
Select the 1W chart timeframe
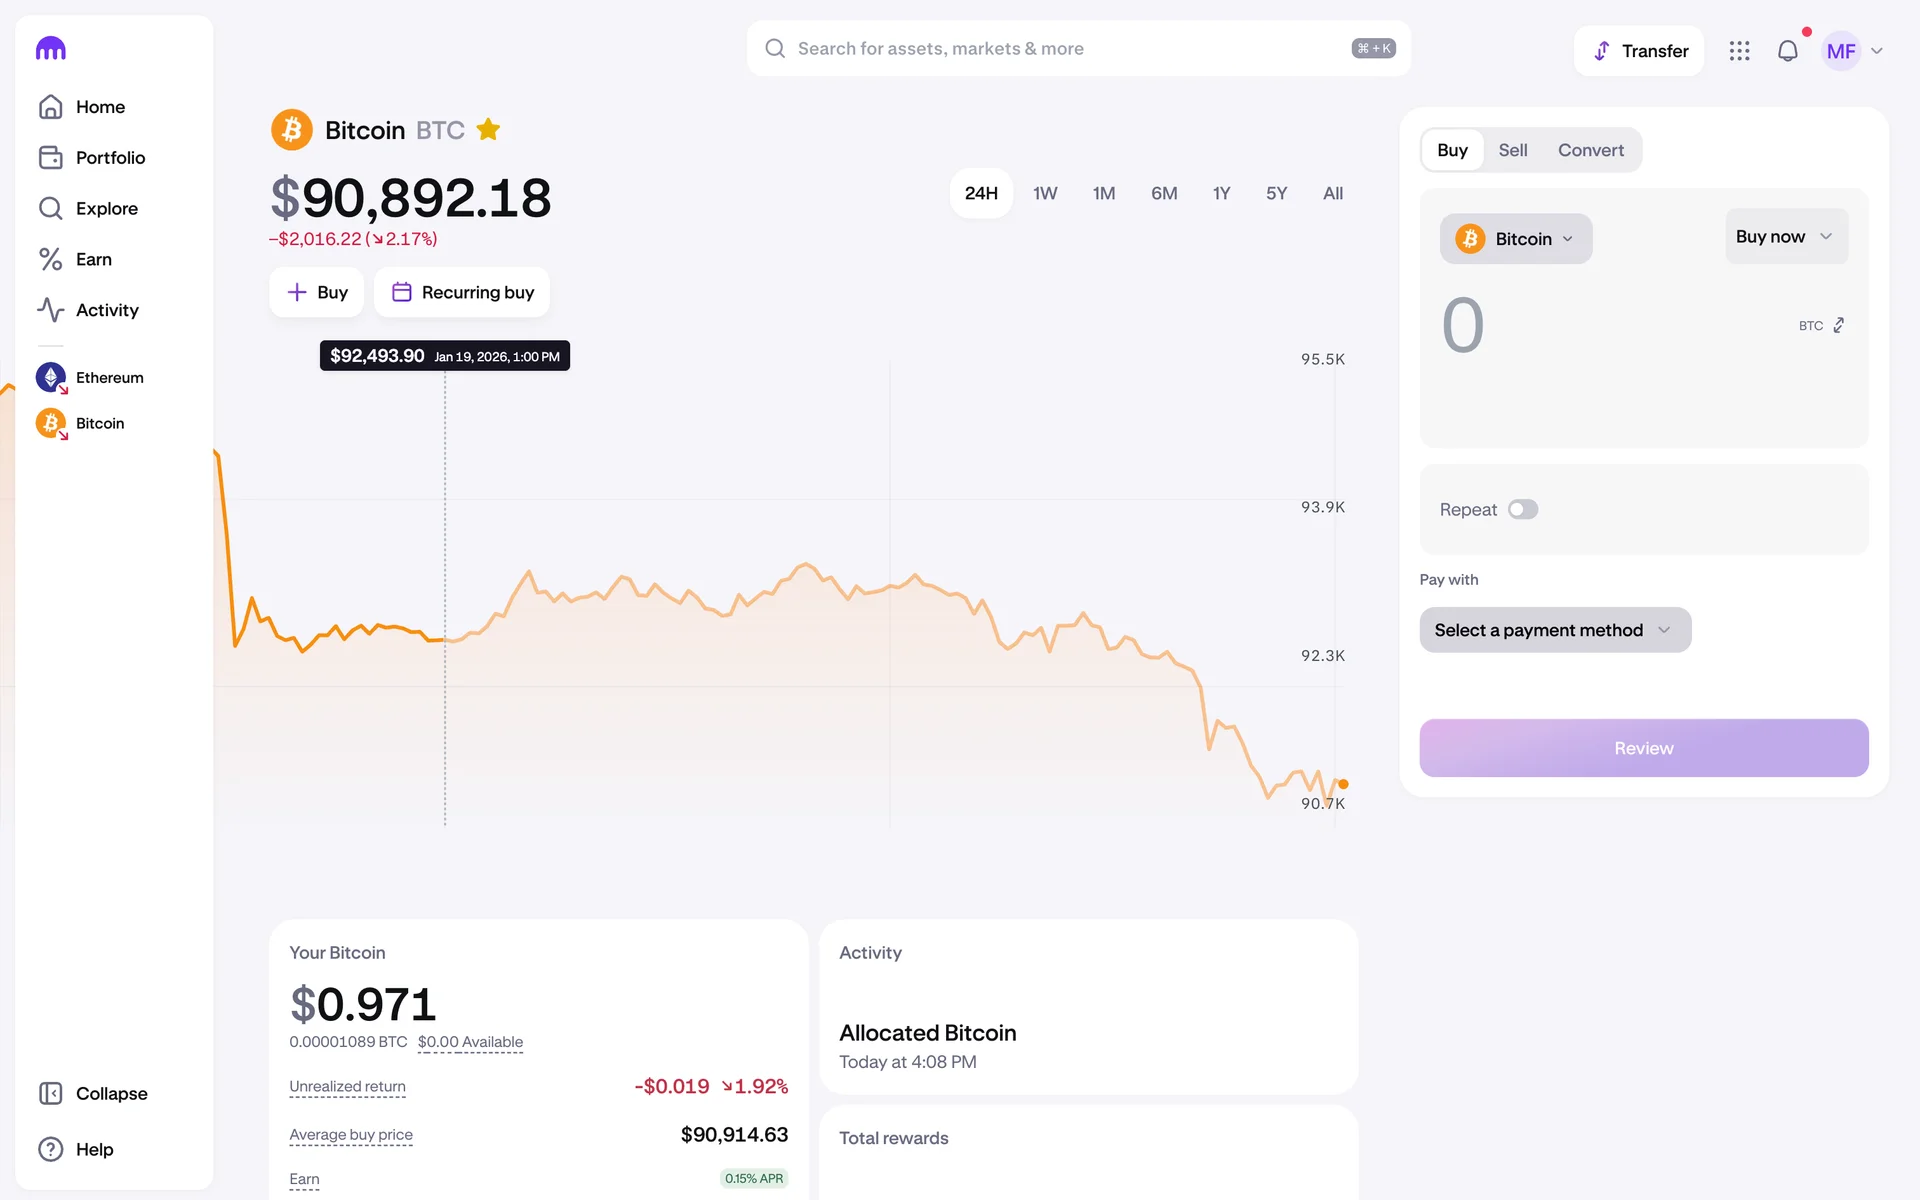[x=1044, y=193]
